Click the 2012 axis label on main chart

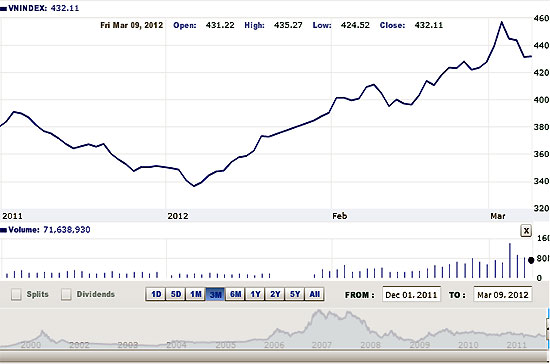[178, 216]
